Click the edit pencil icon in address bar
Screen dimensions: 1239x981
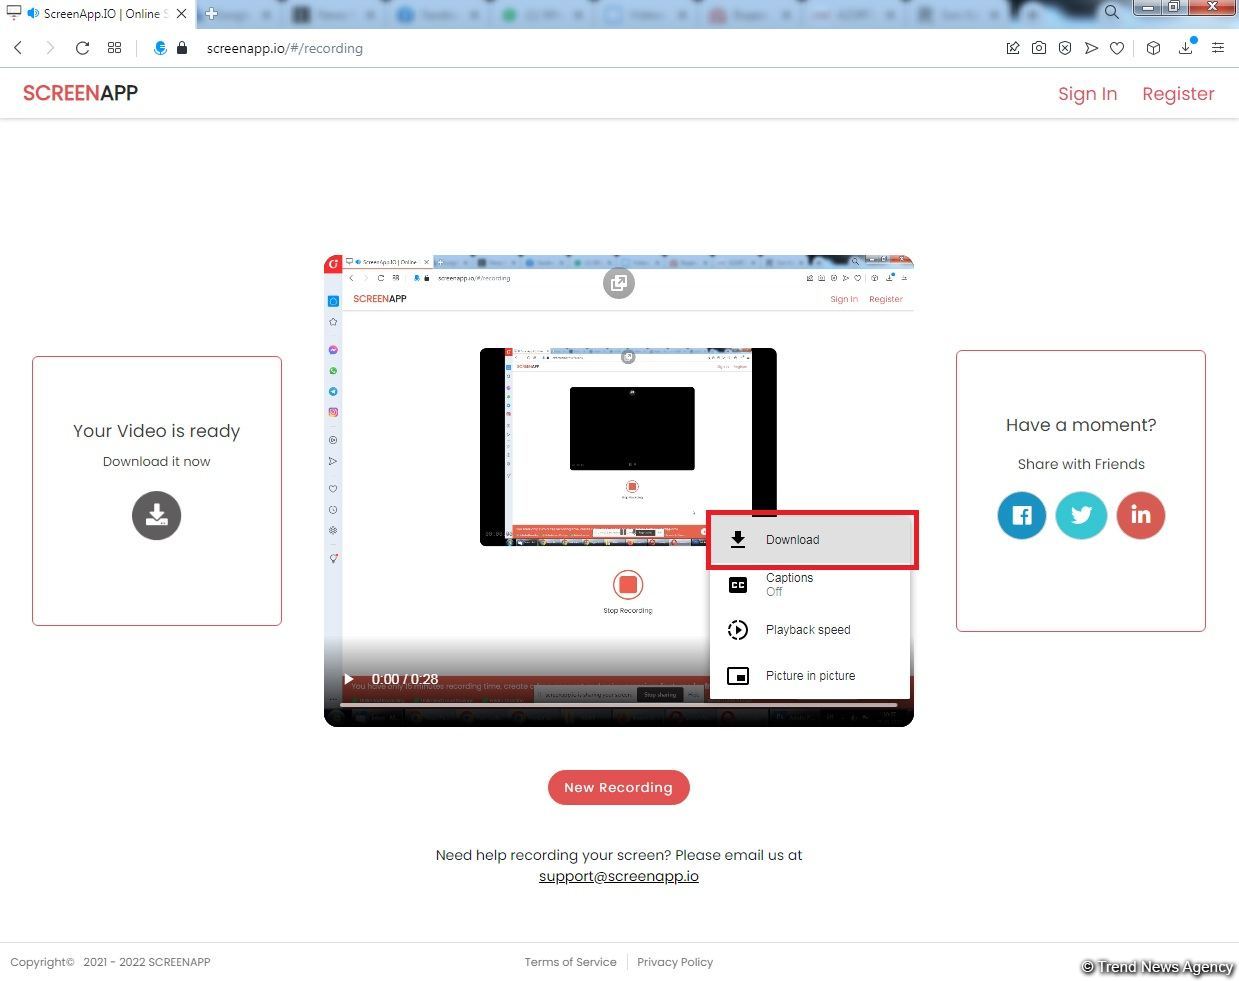tap(1013, 48)
